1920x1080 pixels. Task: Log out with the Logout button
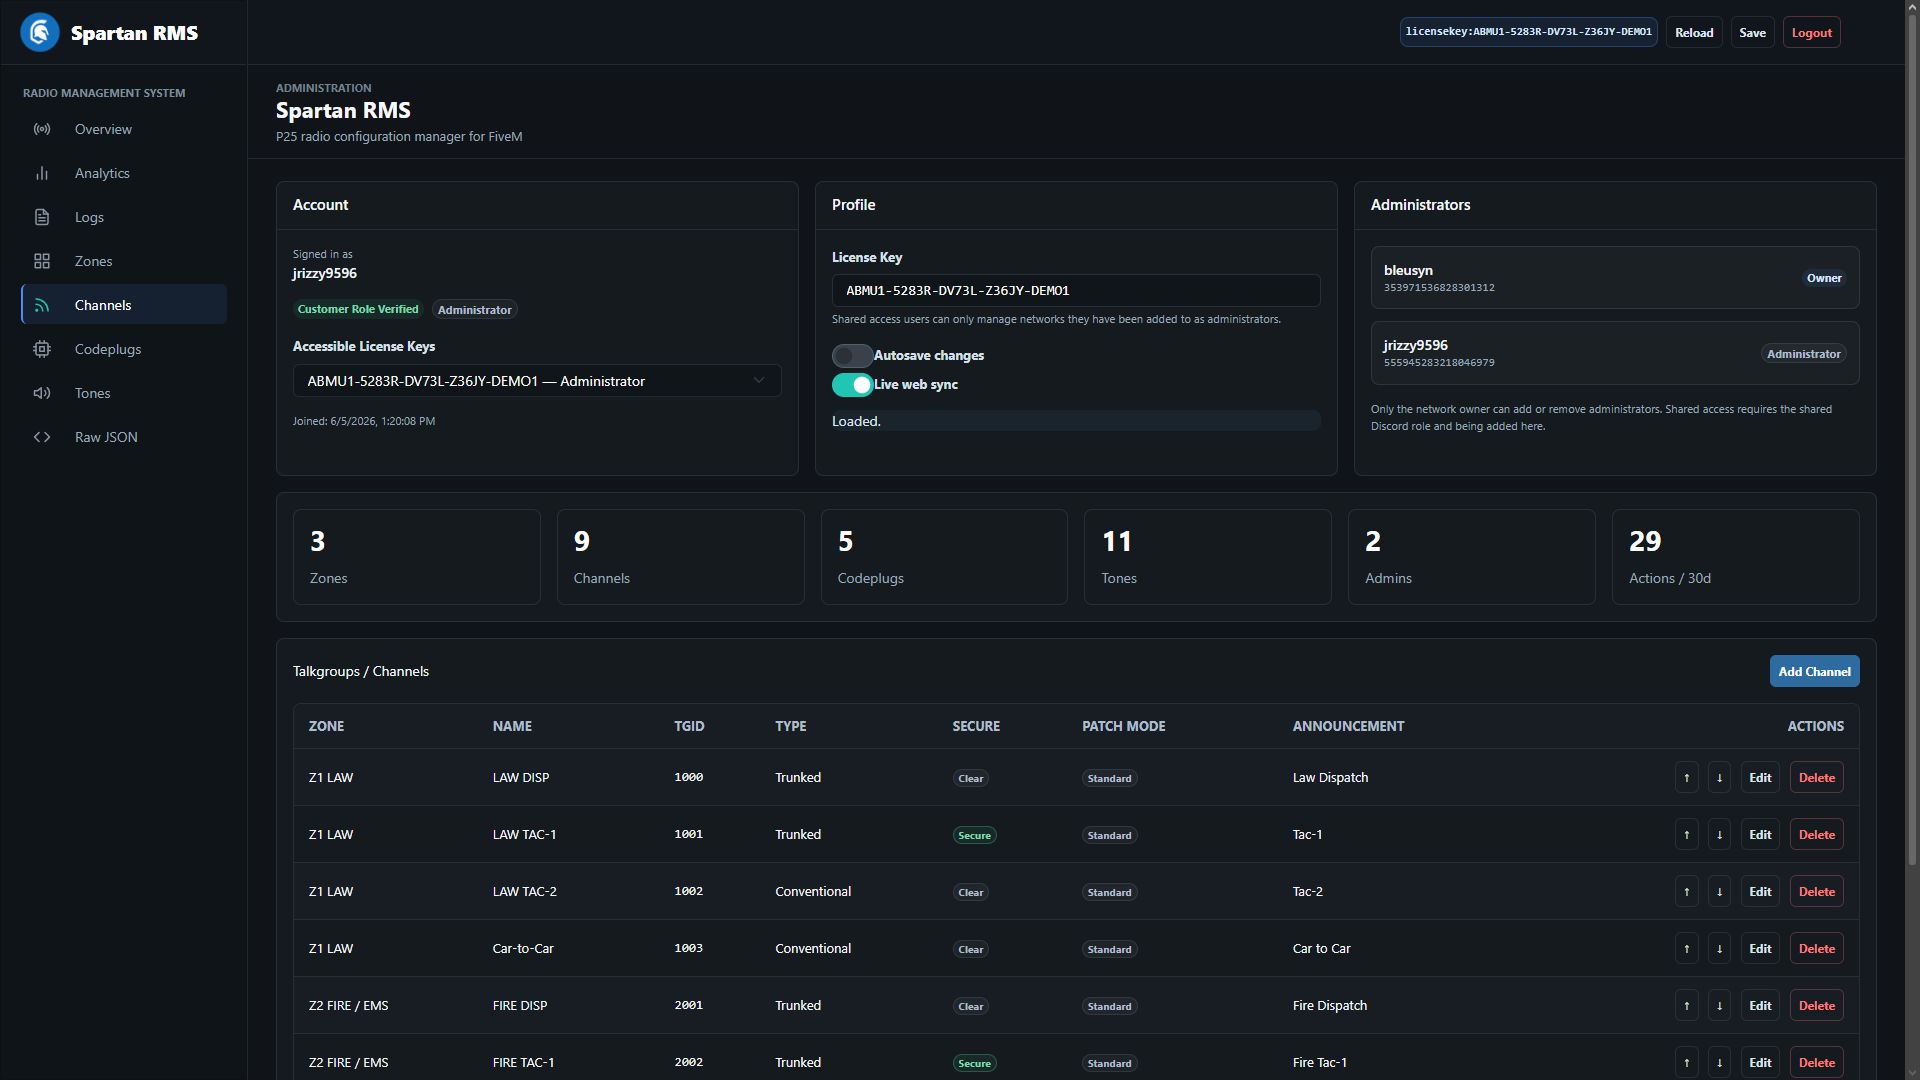click(1811, 32)
